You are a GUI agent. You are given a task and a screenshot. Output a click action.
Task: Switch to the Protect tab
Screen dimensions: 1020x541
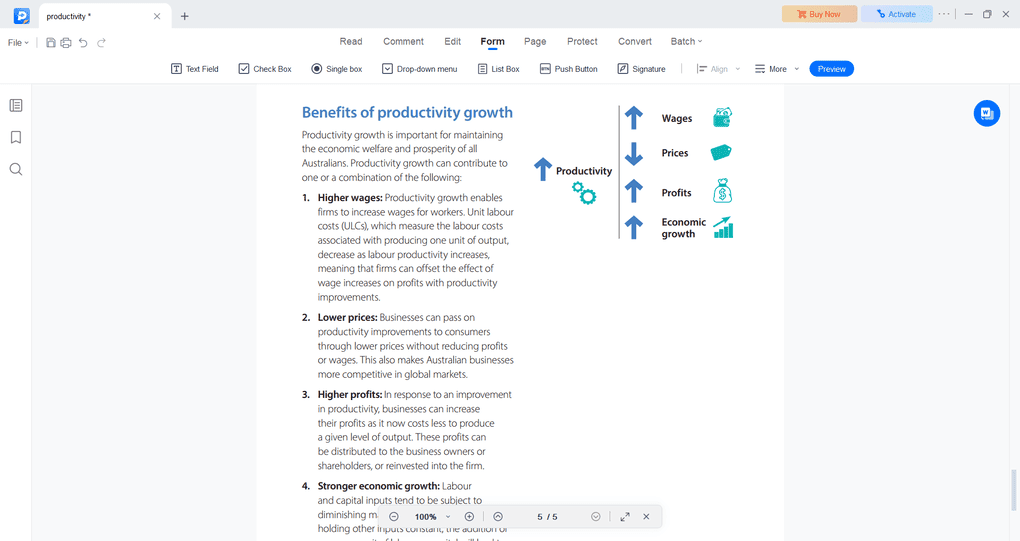582,42
